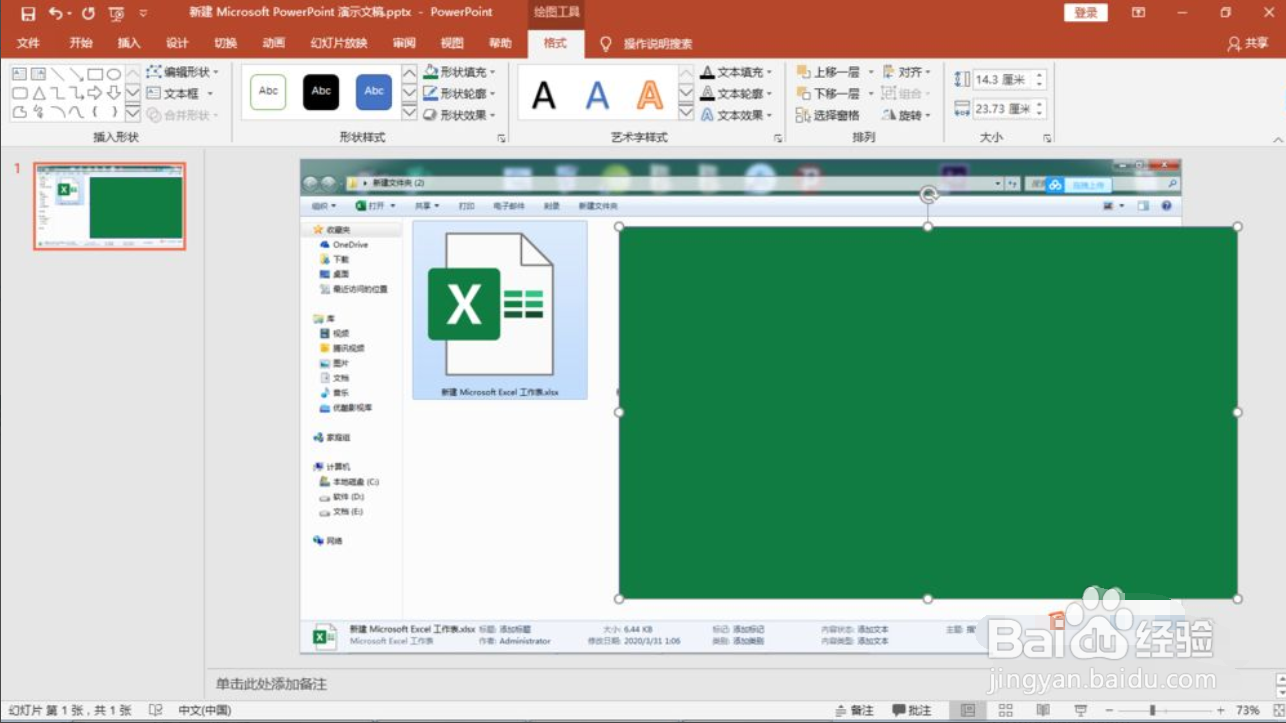Click the Redo/repeat icon
1286x723 pixels.
point(88,13)
